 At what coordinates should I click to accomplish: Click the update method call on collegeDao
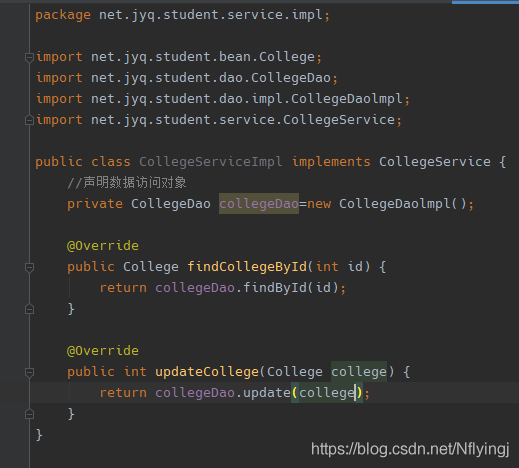click(267, 393)
